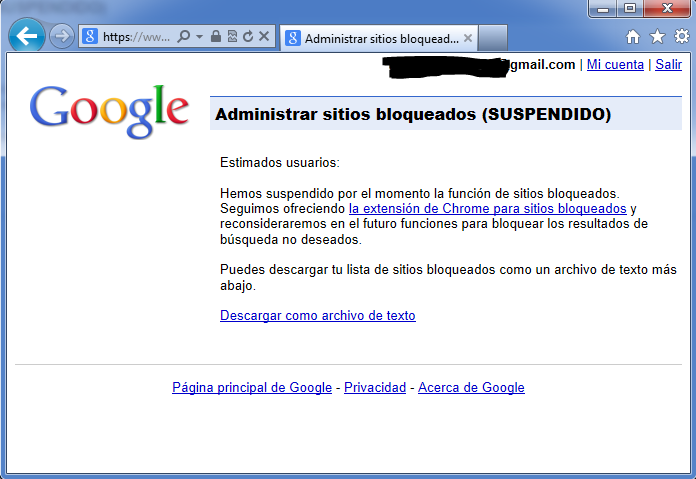Click the Stop loading X in address bar

[264, 37]
